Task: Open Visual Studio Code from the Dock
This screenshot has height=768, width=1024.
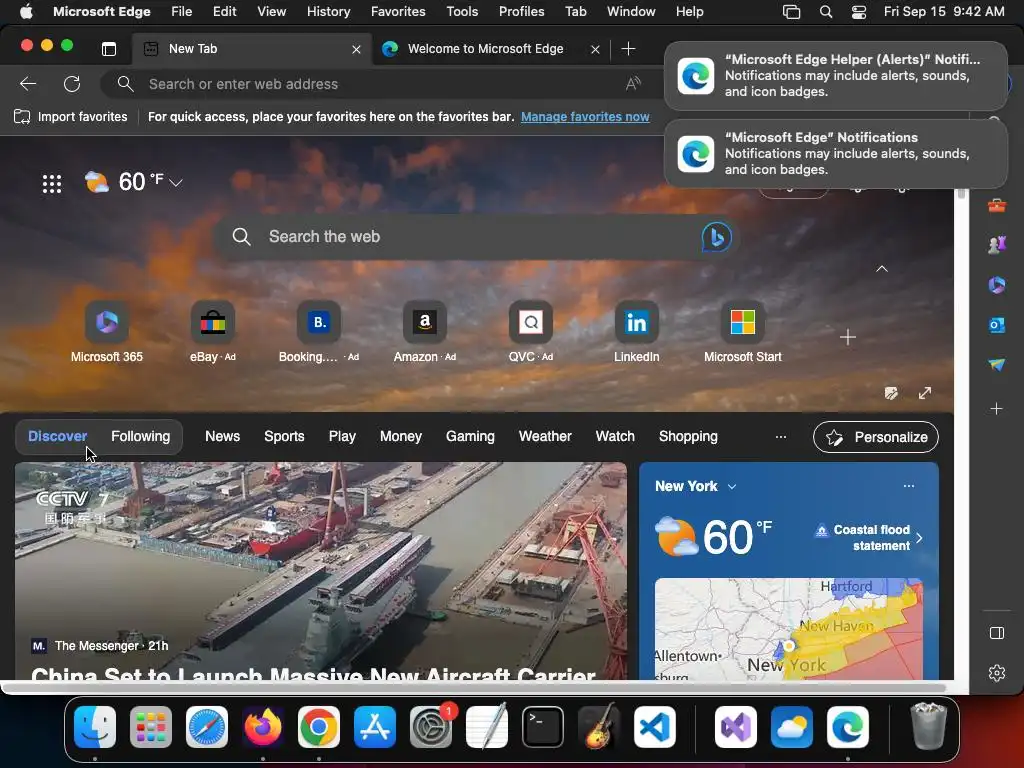Action: 654,726
